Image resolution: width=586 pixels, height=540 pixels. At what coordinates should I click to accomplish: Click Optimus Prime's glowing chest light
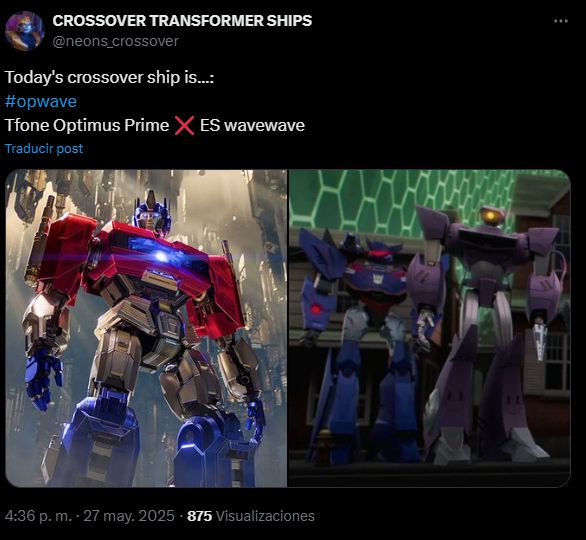[161, 256]
